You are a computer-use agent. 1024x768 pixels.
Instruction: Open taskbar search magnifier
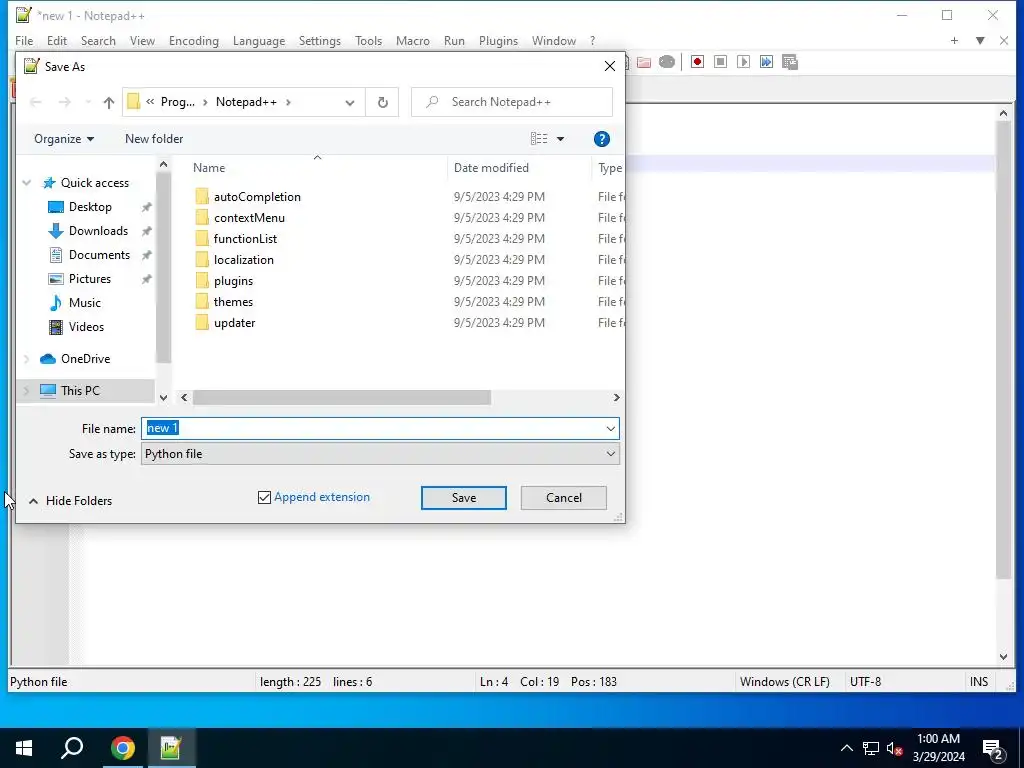click(72, 748)
